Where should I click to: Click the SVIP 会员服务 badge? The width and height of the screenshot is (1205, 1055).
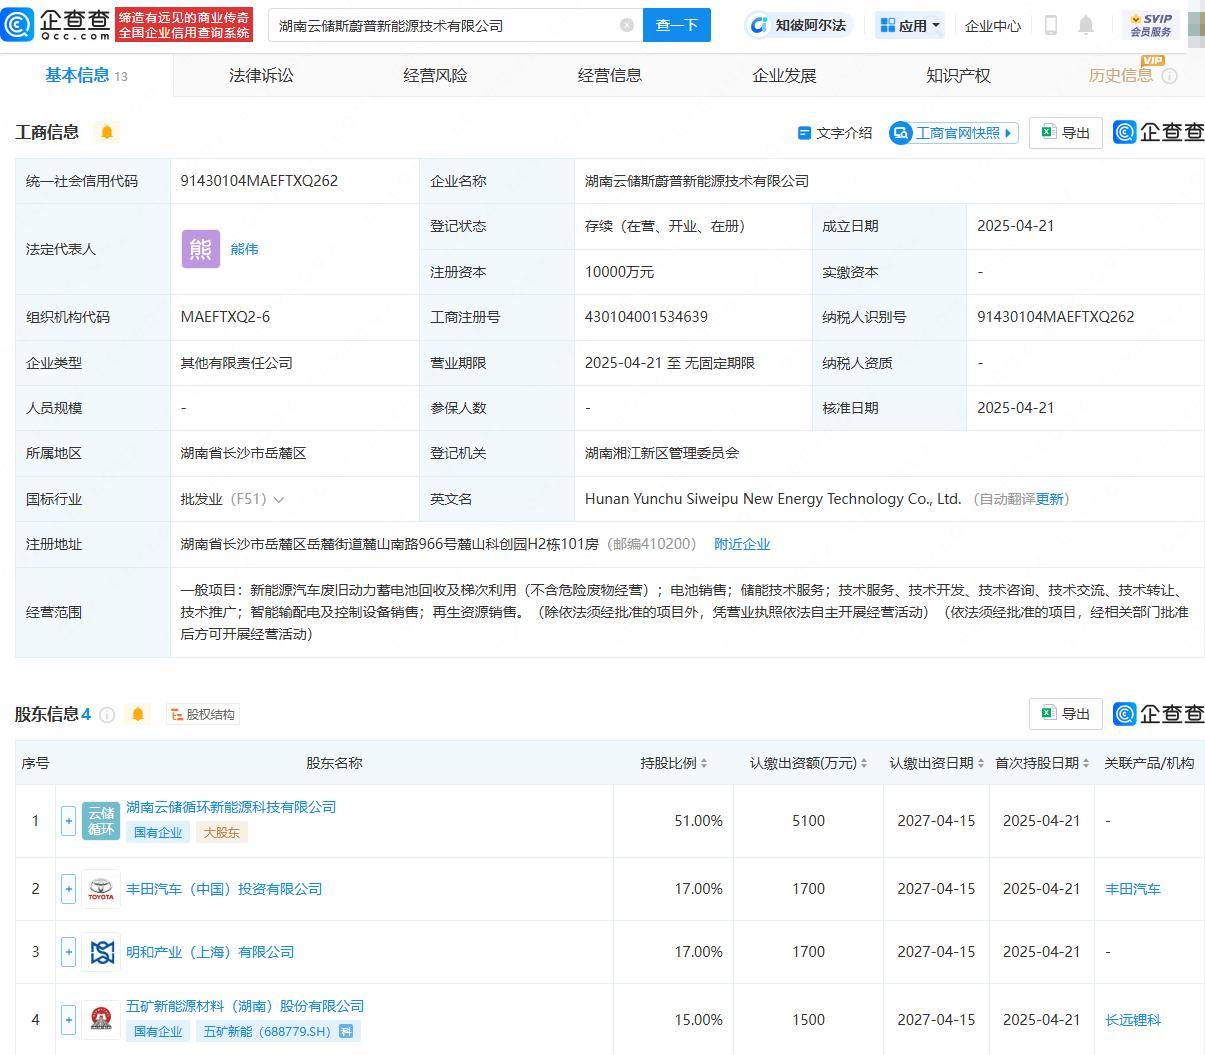pos(1150,25)
